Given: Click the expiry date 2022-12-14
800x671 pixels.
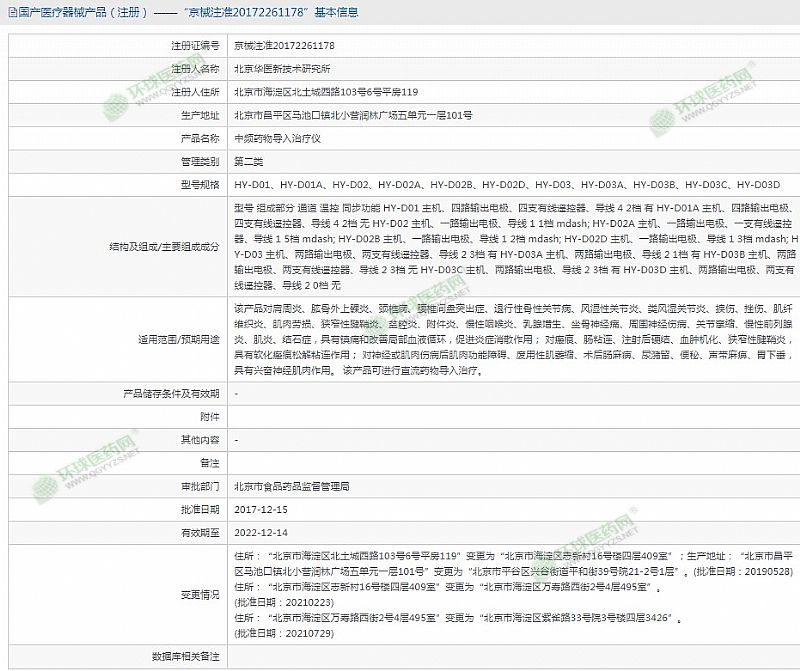Looking at the screenshot, I should click(259, 533).
